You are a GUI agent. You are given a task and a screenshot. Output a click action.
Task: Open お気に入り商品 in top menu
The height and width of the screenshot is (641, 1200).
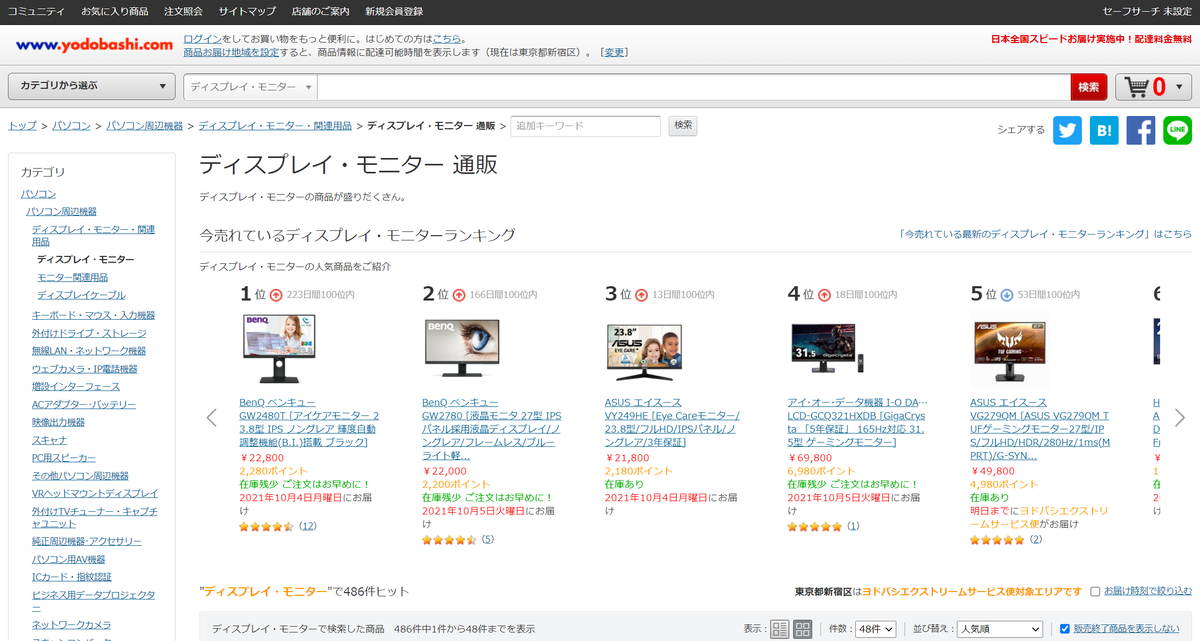[115, 11]
